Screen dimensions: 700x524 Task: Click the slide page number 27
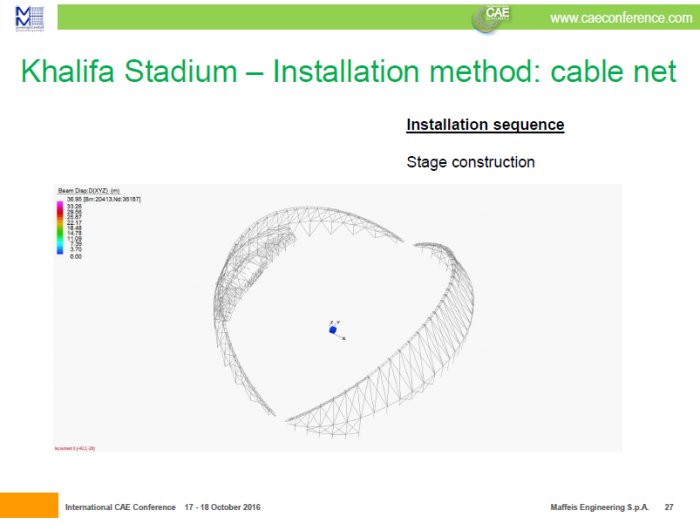[x=668, y=508]
